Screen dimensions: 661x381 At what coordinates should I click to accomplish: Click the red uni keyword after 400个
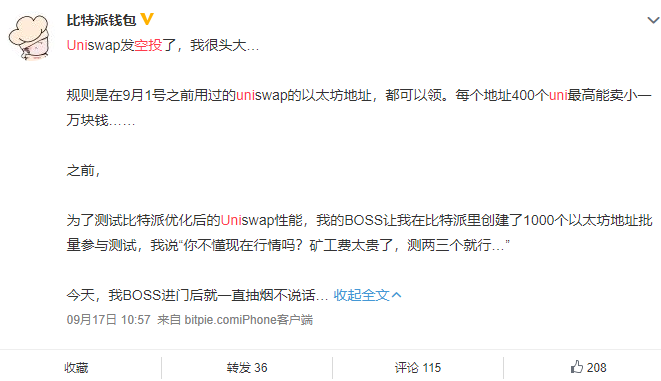[558, 95]
